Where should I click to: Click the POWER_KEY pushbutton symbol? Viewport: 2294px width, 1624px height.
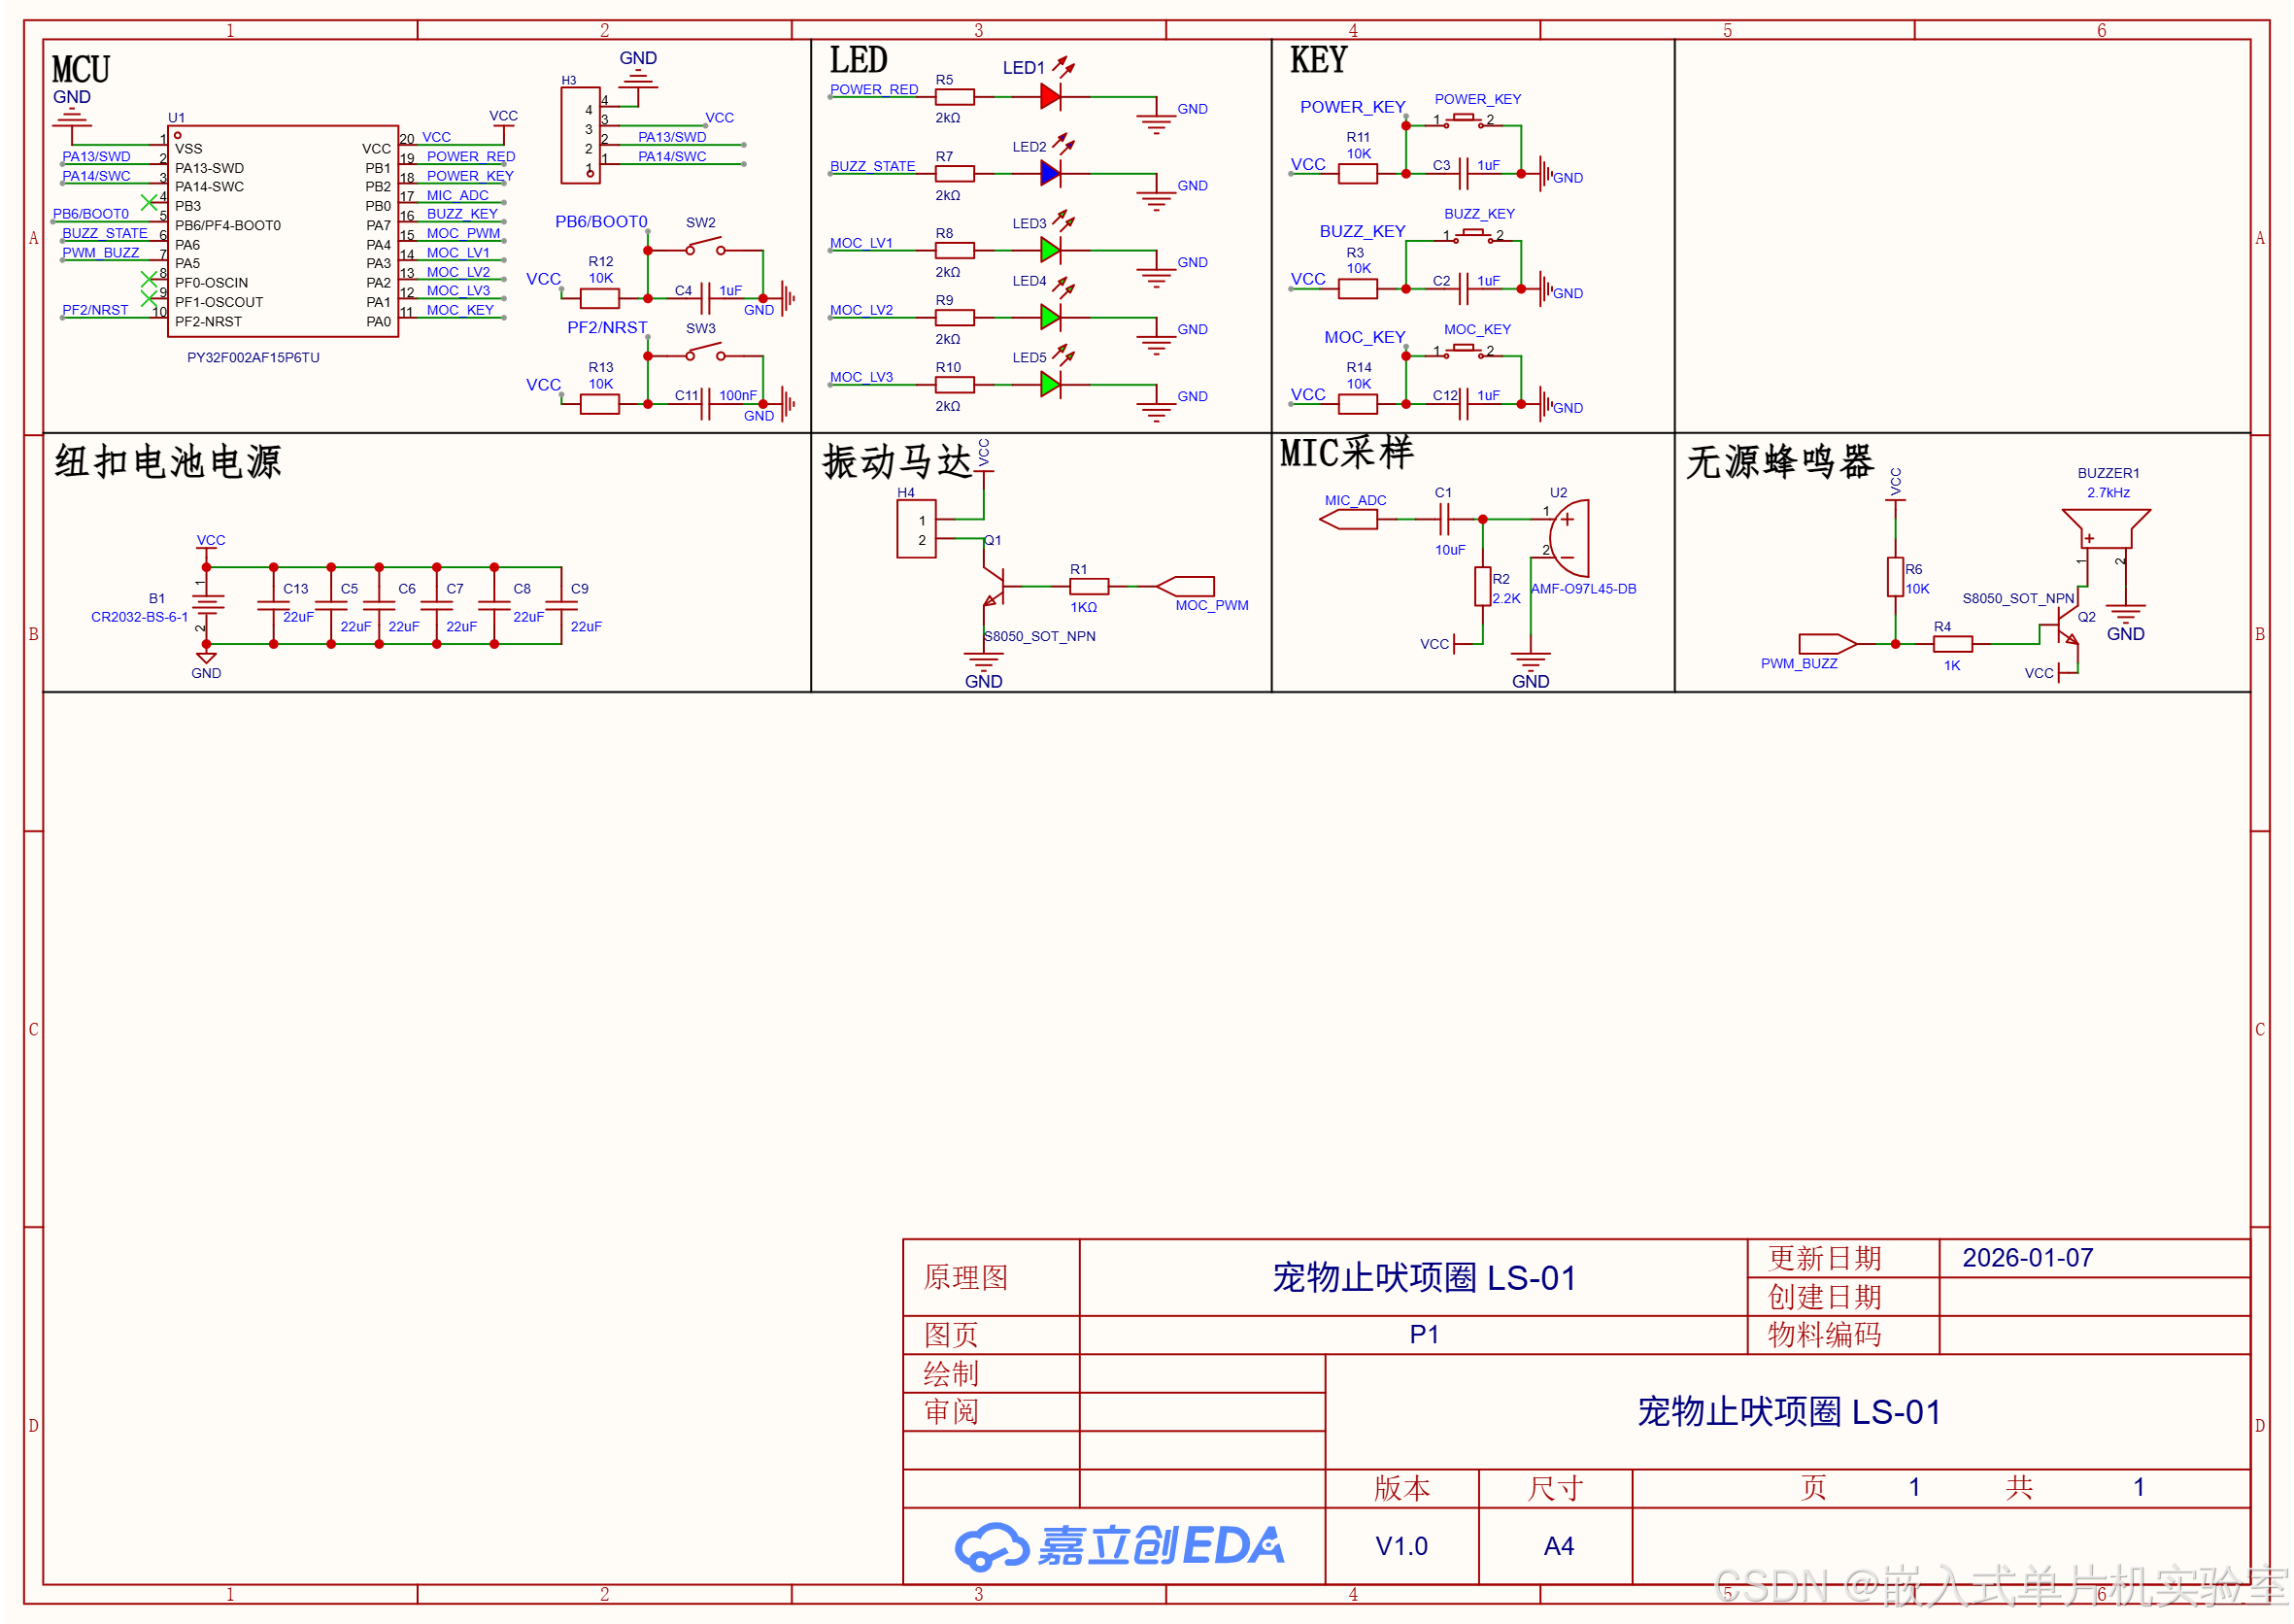click(1463, 120)
